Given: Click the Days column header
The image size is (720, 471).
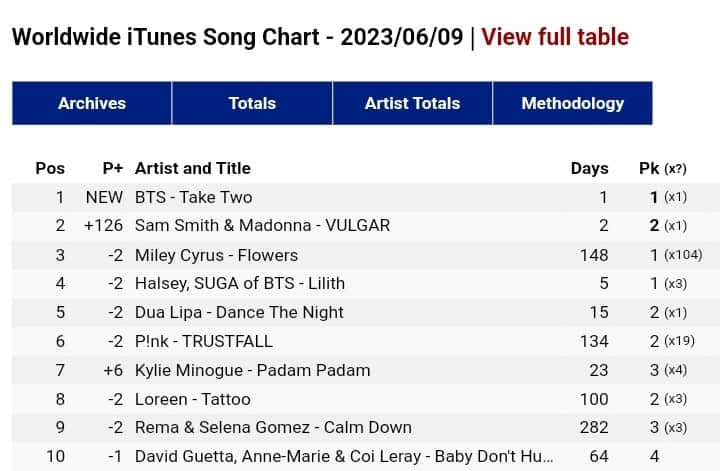Looking at the screenshot, I should pyautogui.click(x=589, y=168).
